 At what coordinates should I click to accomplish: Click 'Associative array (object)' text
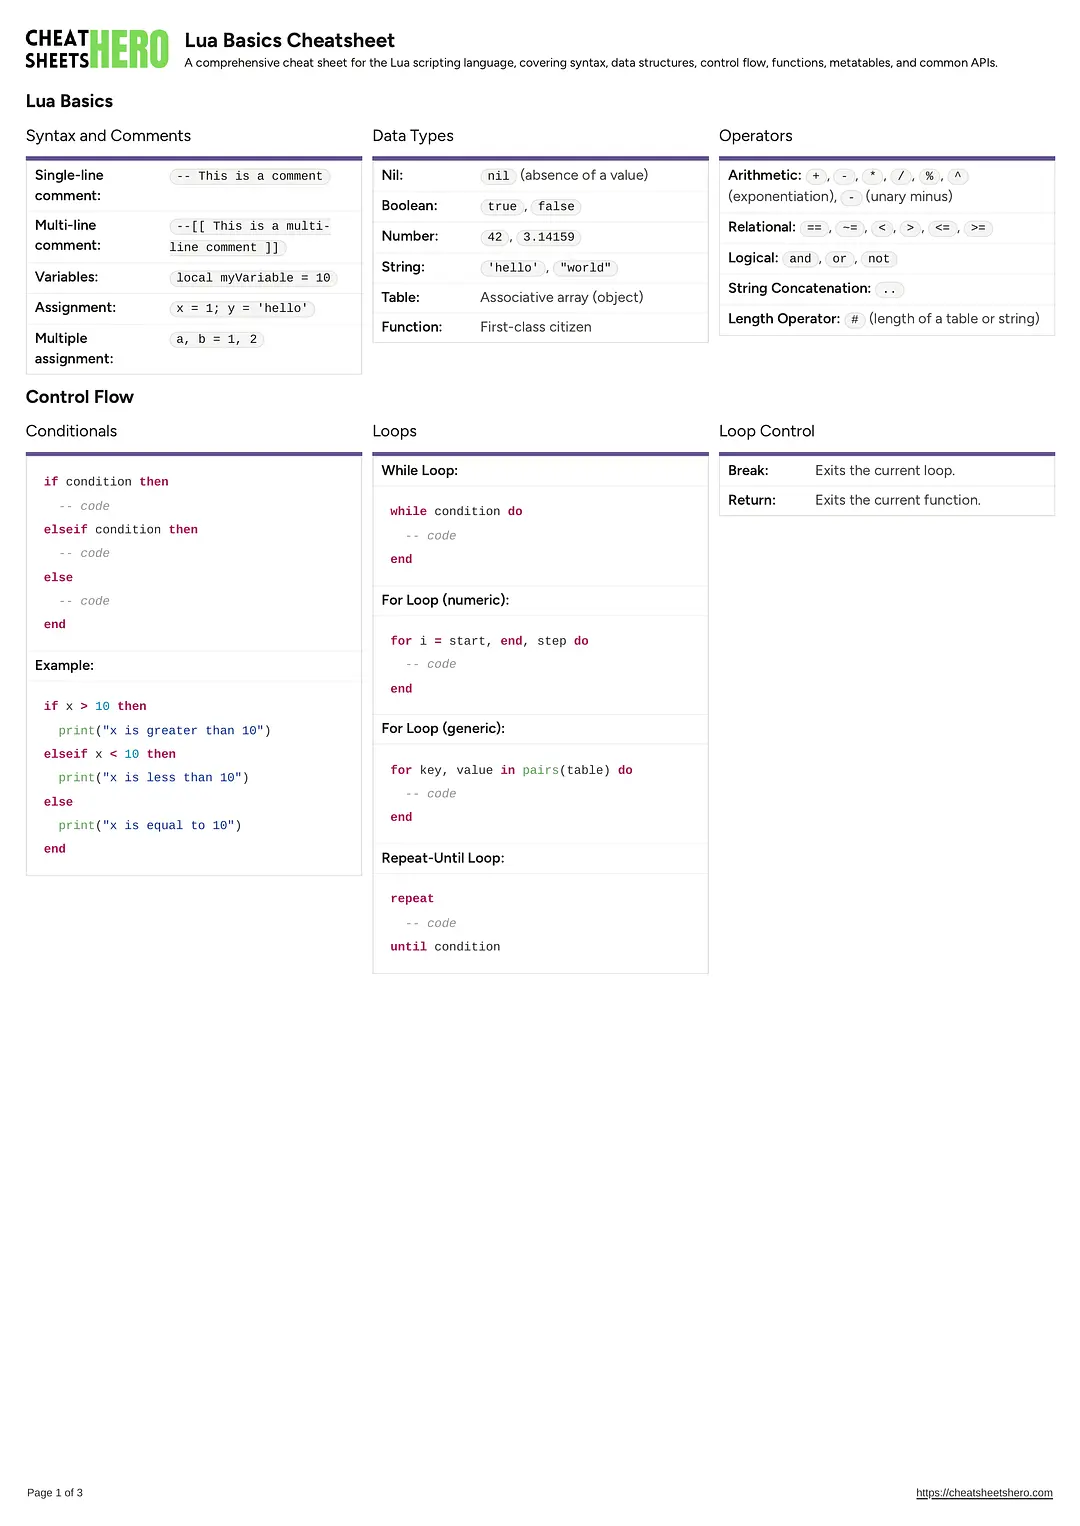point(562,298)
